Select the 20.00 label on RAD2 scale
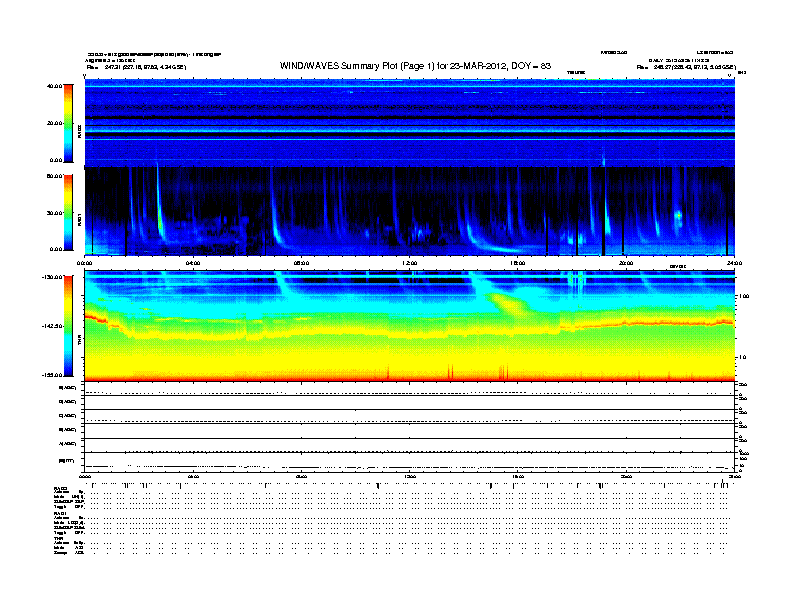This screenshot has height=612, width=792. point(54,123)
